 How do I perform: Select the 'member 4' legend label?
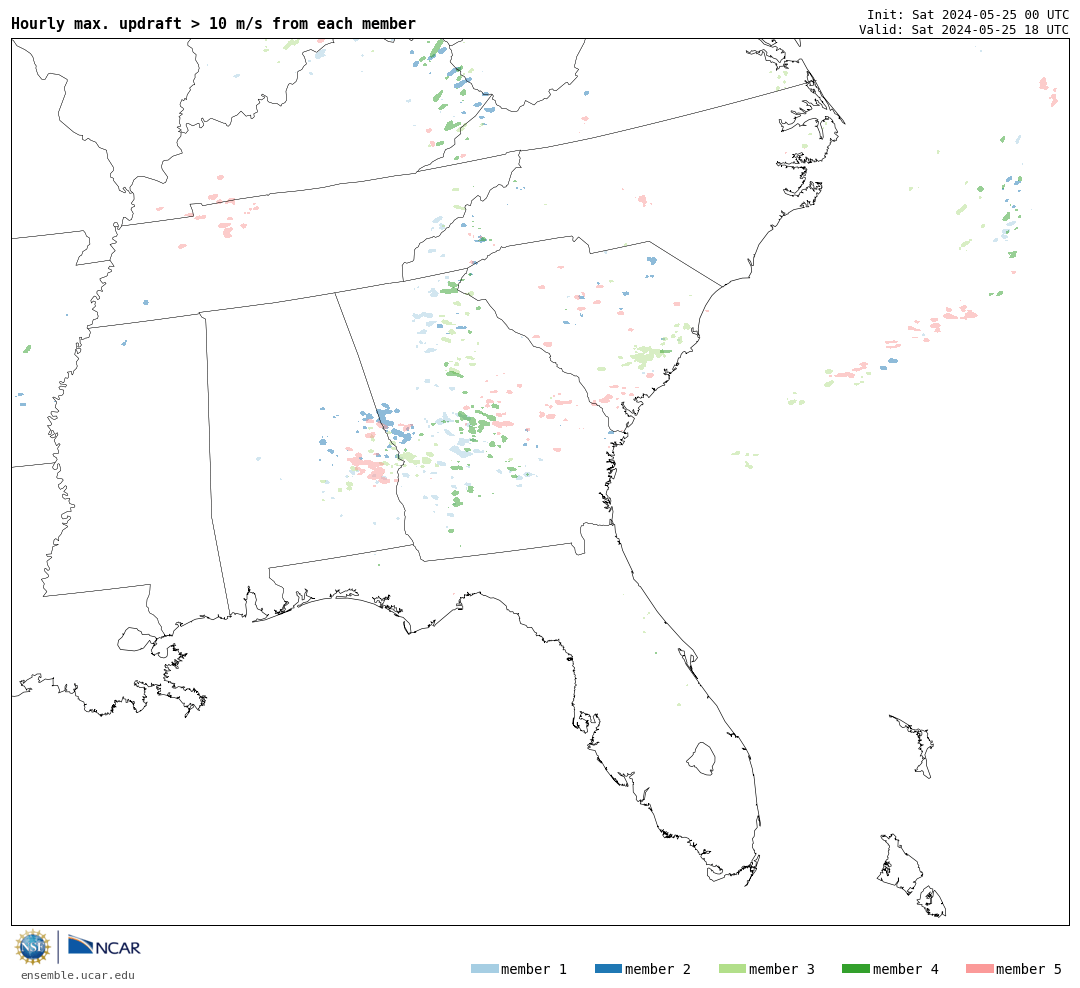tap(905, 969)
